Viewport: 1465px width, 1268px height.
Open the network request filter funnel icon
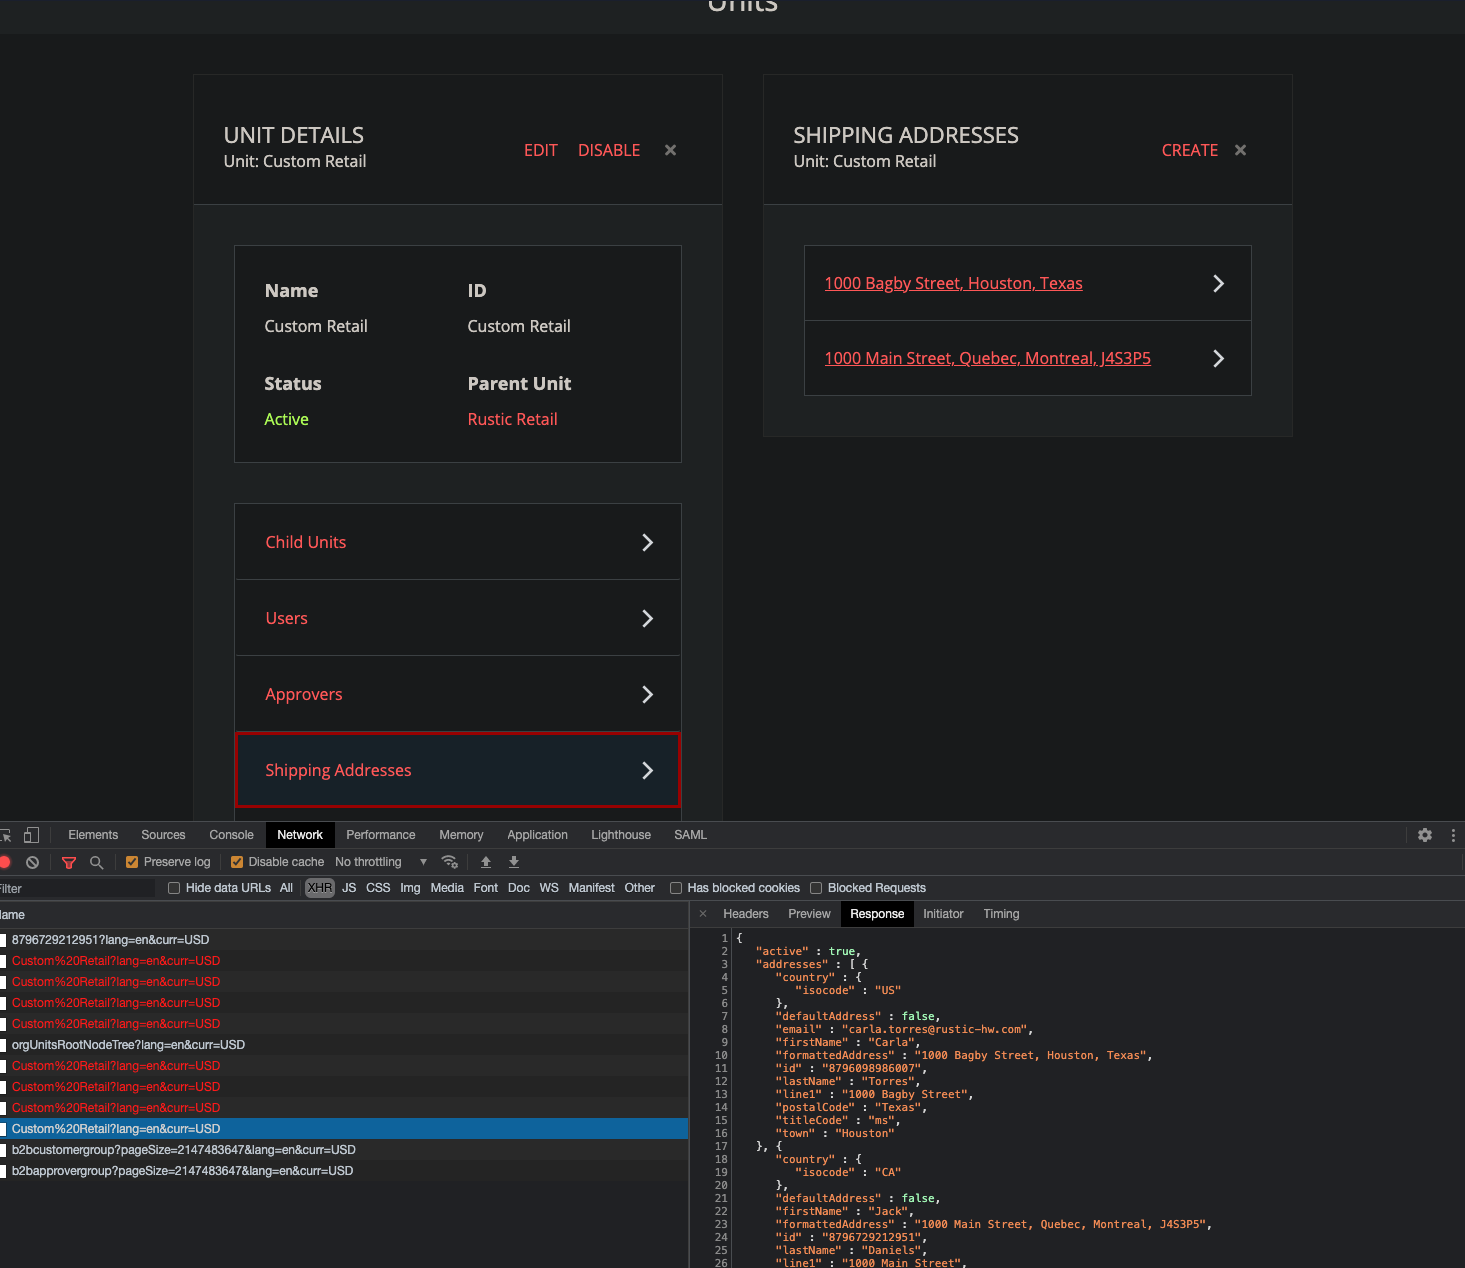(68, 862)
